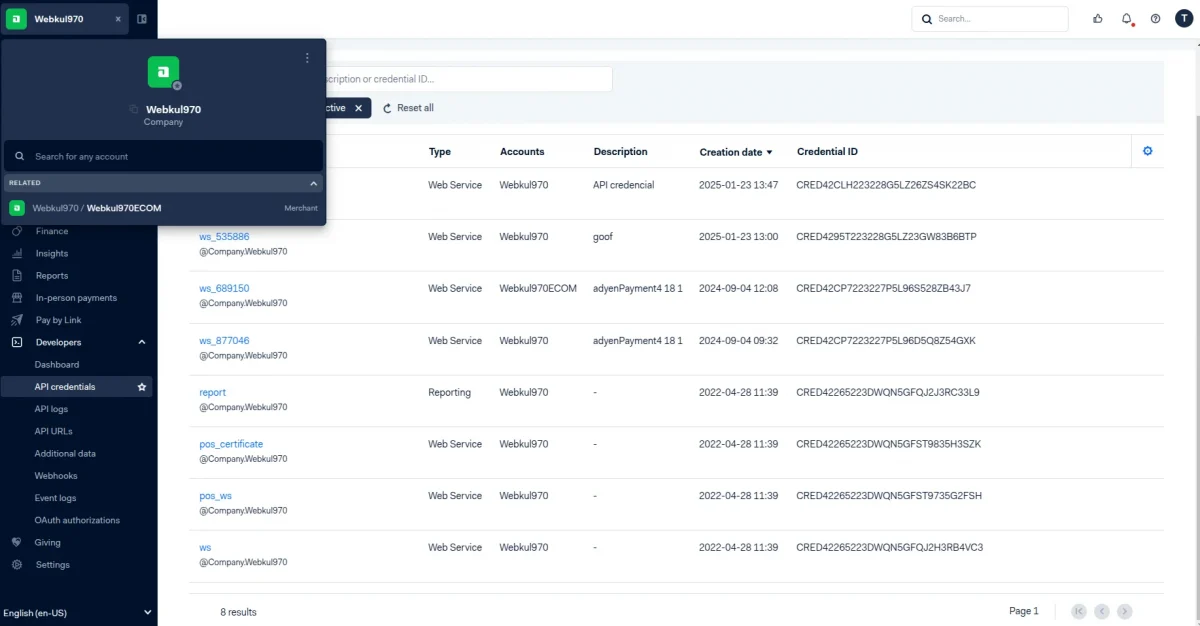The width and height of the screenshot is (1200, 626).
Task: Open In-person payments store icon
Action: pyautogui.click(x=16, y=298)
